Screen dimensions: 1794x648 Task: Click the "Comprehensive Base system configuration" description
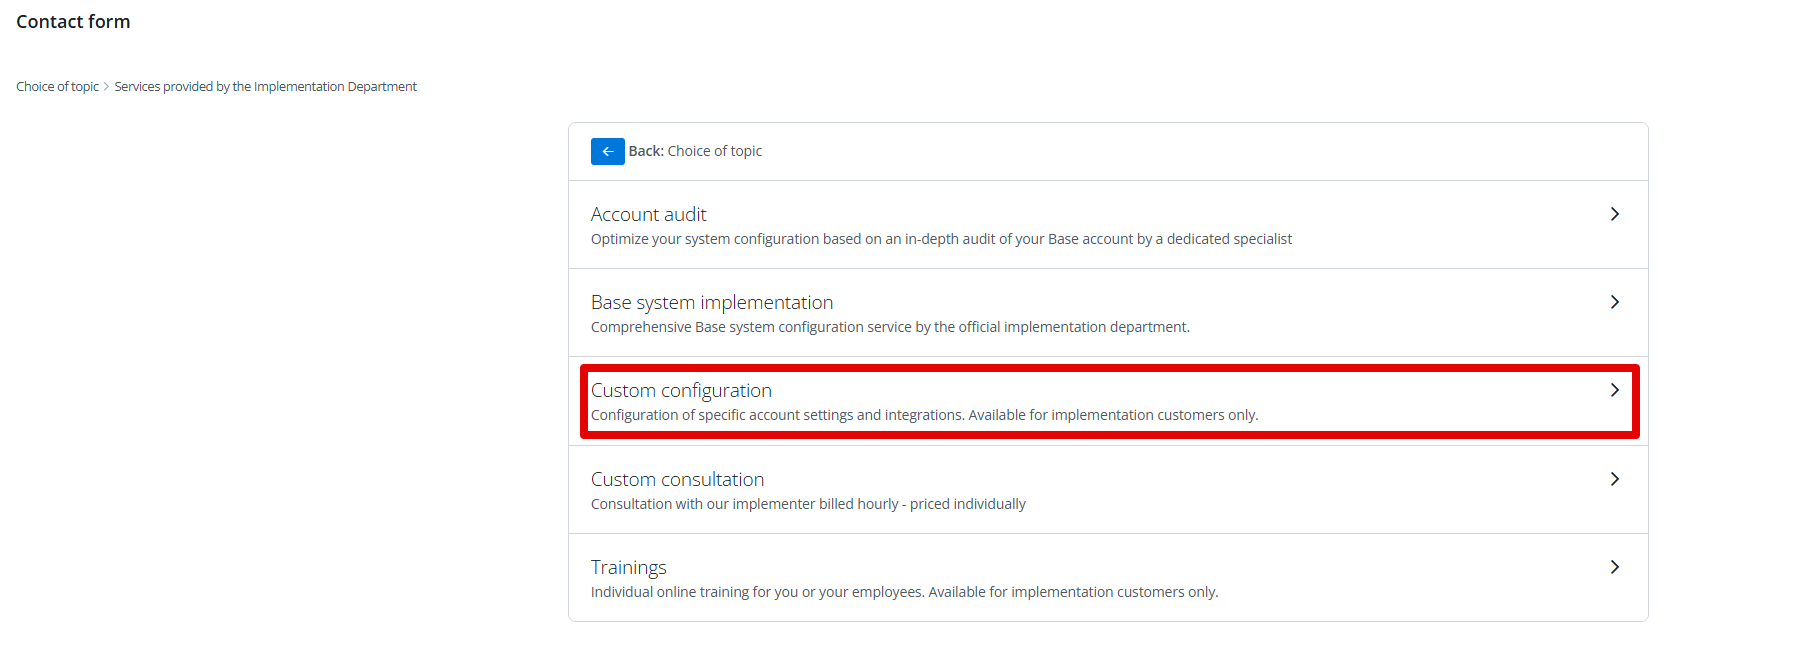pyautogui.click(x=889, y=327)
